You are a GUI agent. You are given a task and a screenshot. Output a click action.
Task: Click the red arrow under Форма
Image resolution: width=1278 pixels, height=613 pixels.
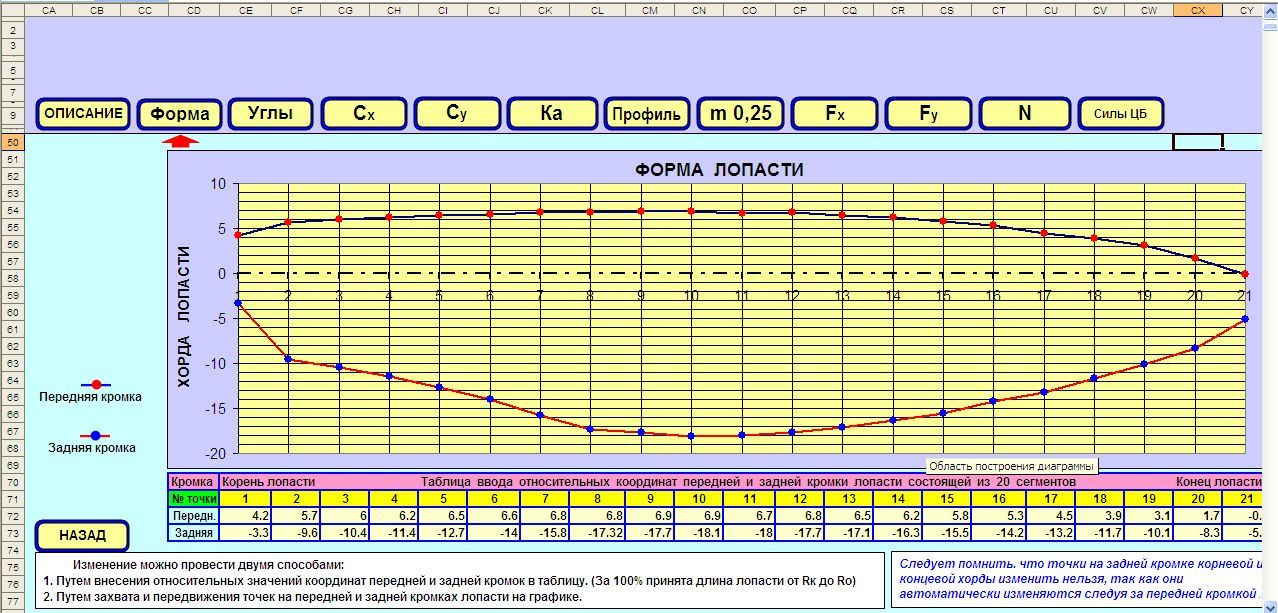pyautogui.click(x=180, y=140)
